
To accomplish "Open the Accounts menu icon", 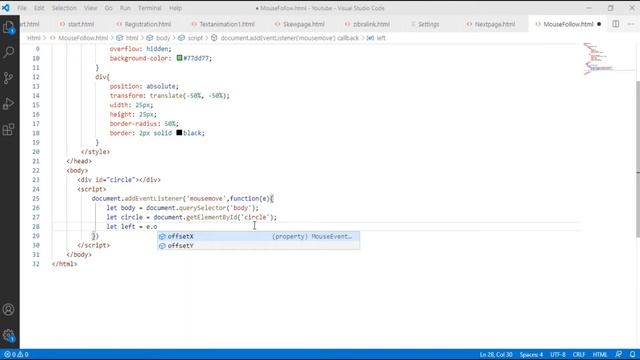I will coord(9,309).
